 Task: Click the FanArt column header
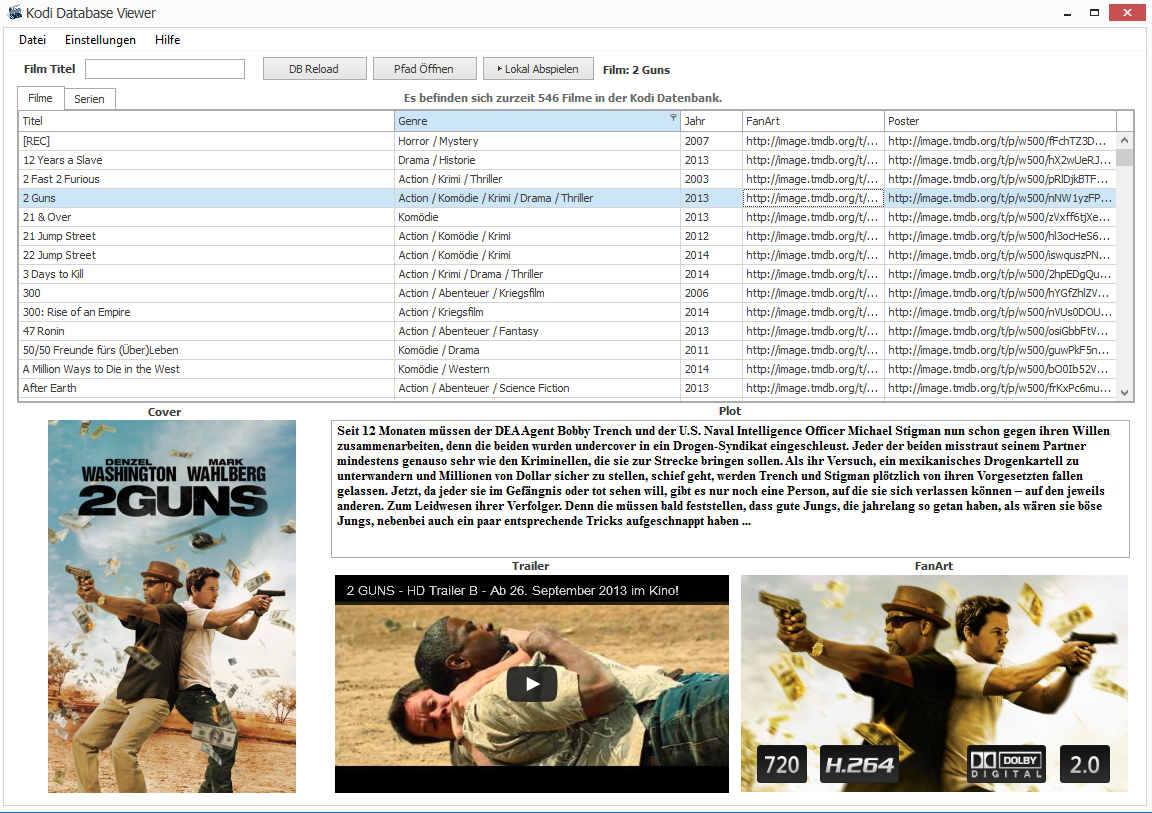click(x=813, y=121)
